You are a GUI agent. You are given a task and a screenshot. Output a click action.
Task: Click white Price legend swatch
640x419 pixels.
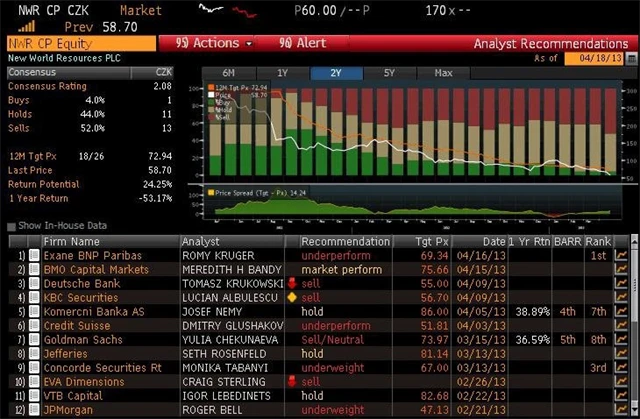point(211,95)
